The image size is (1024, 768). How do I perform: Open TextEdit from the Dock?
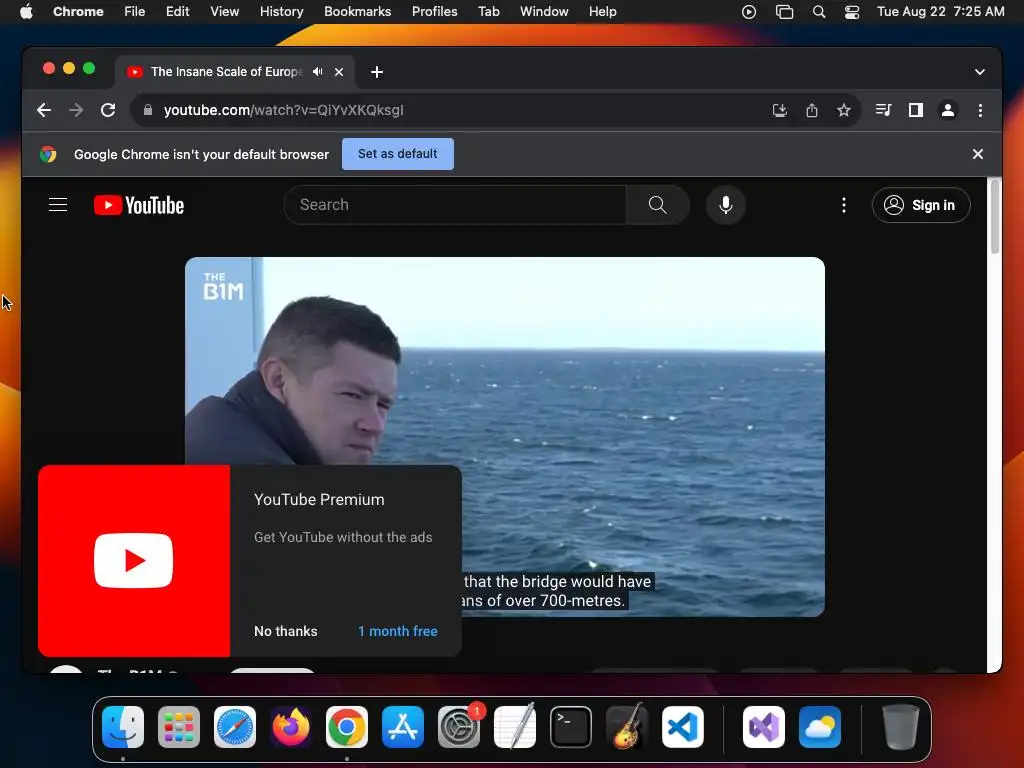click(x=515, y=727)
